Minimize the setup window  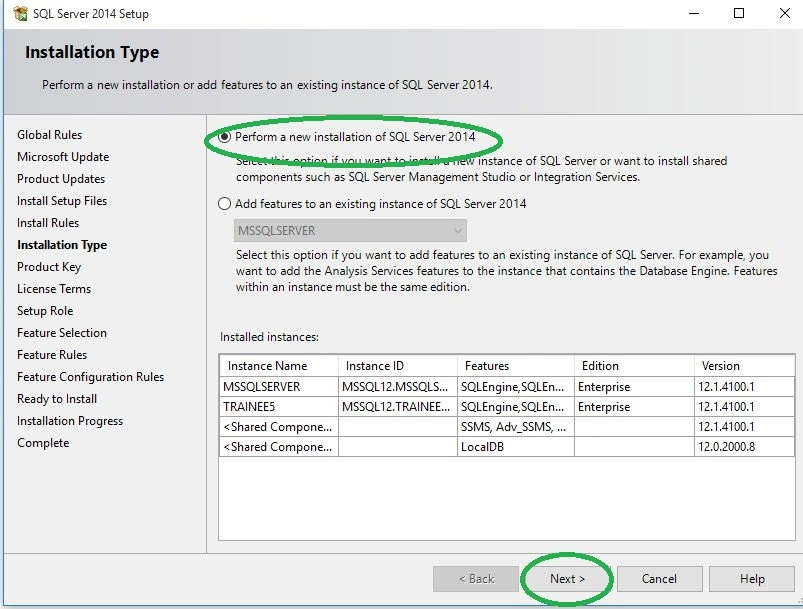click(694, 13)
